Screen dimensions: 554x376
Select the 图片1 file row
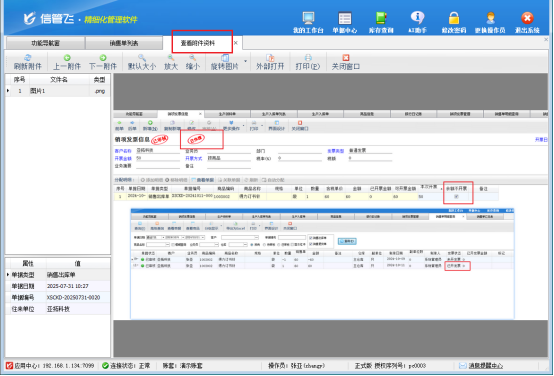point(58,91)
